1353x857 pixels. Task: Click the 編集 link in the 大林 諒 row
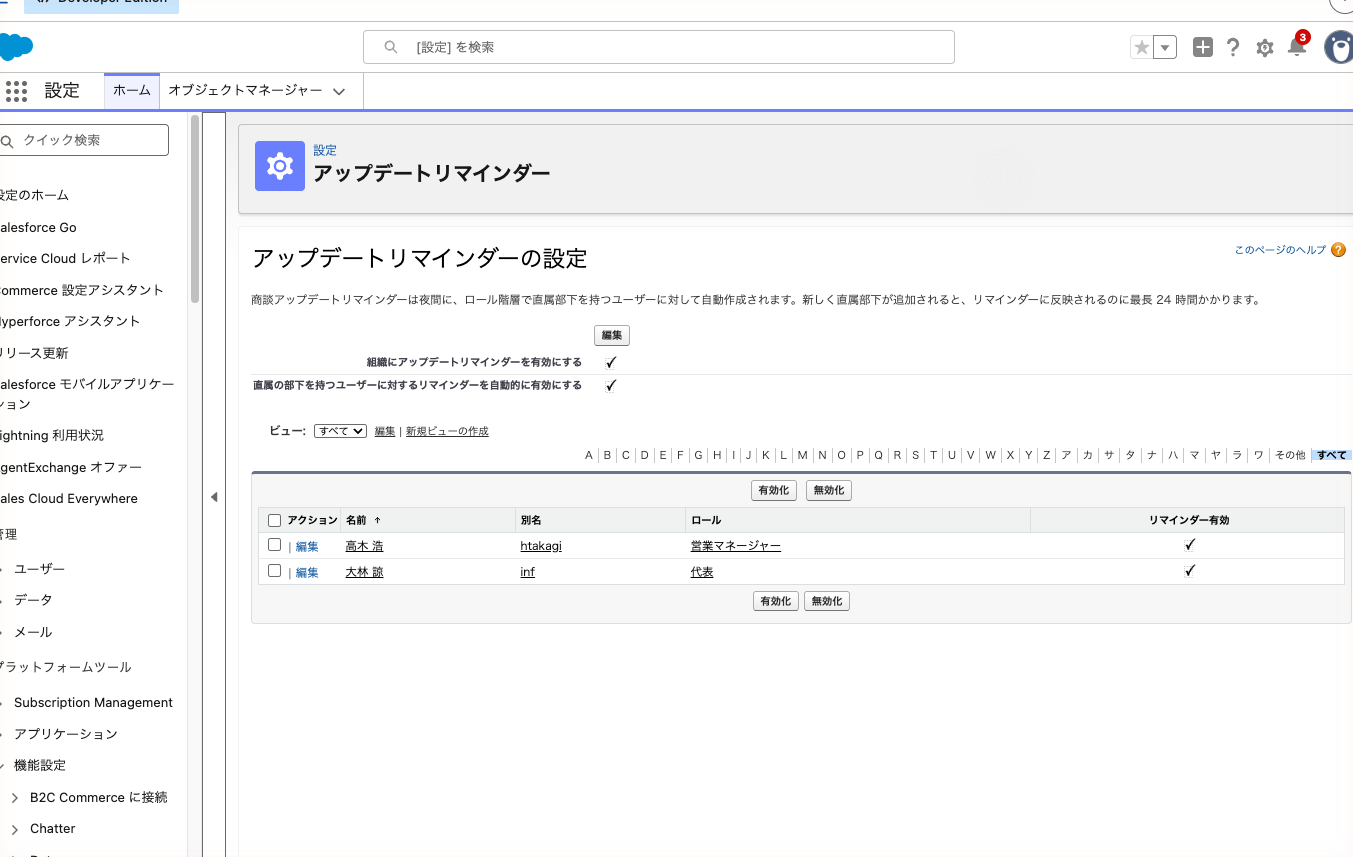[307, 573]
